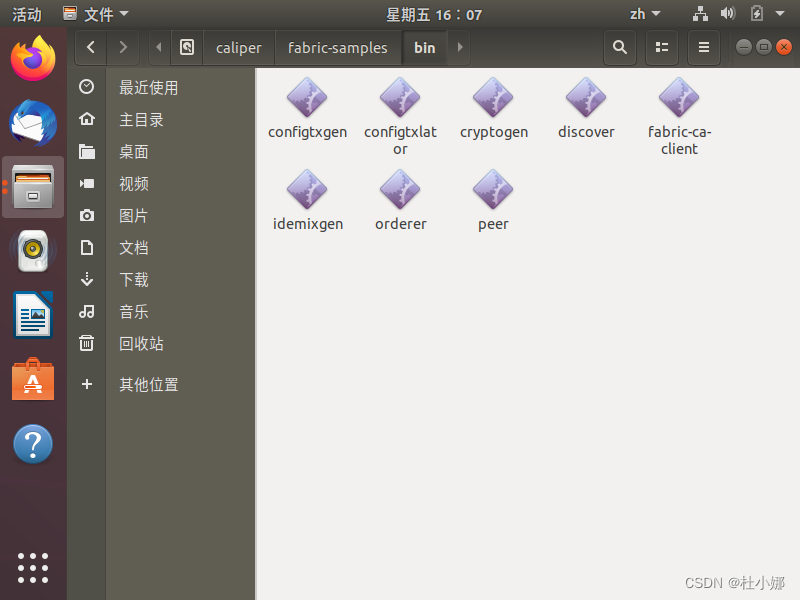This screenshot has width=800, height=600.
Task: Navigate to caliper folder in path bar
Action: tap(238, 47)
